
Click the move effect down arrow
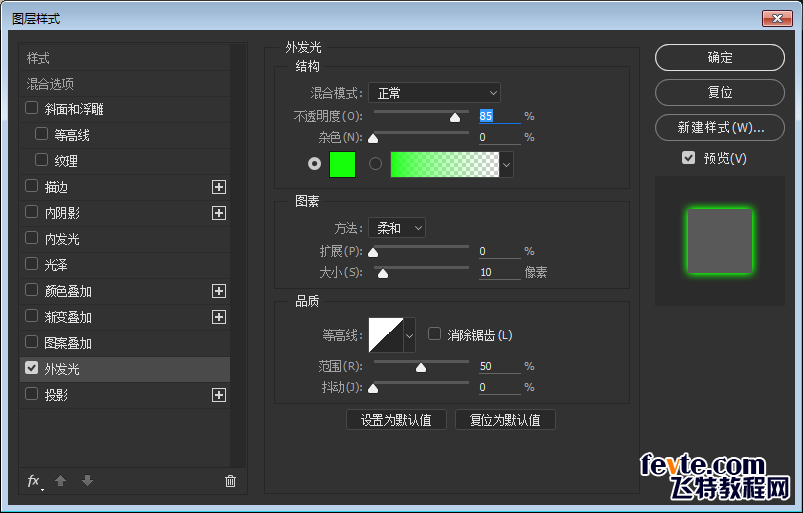click(x=88, y=481)
